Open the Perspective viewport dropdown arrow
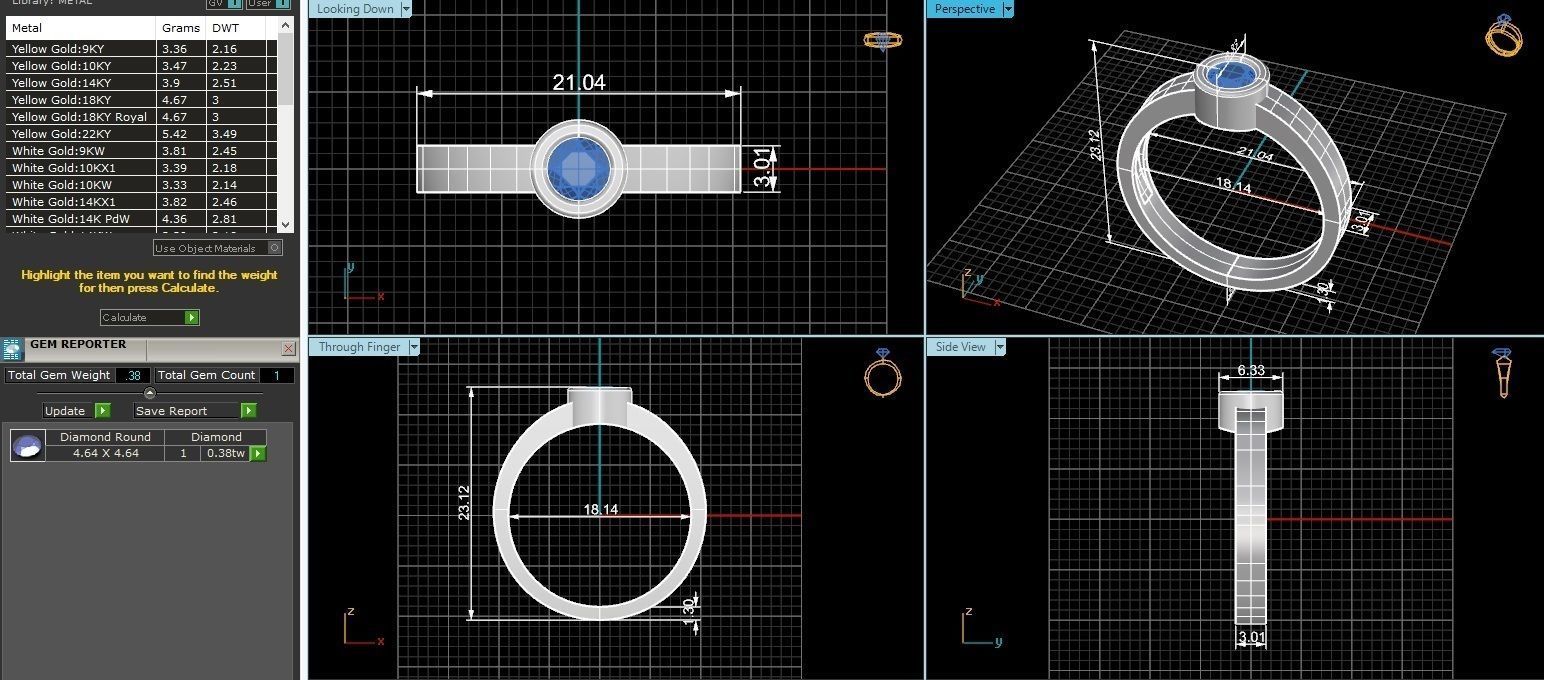 click(x=1007, y=9)
